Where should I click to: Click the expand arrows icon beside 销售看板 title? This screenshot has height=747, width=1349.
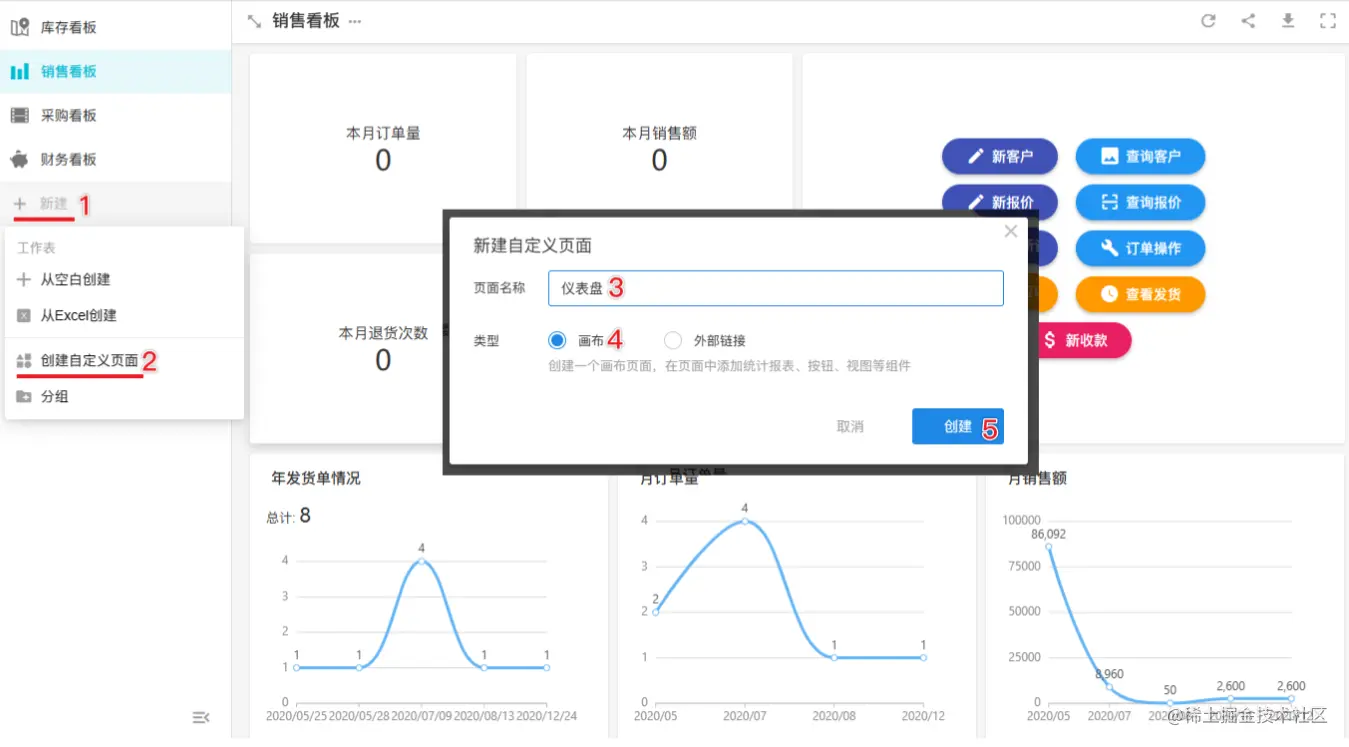coord(254,21)
